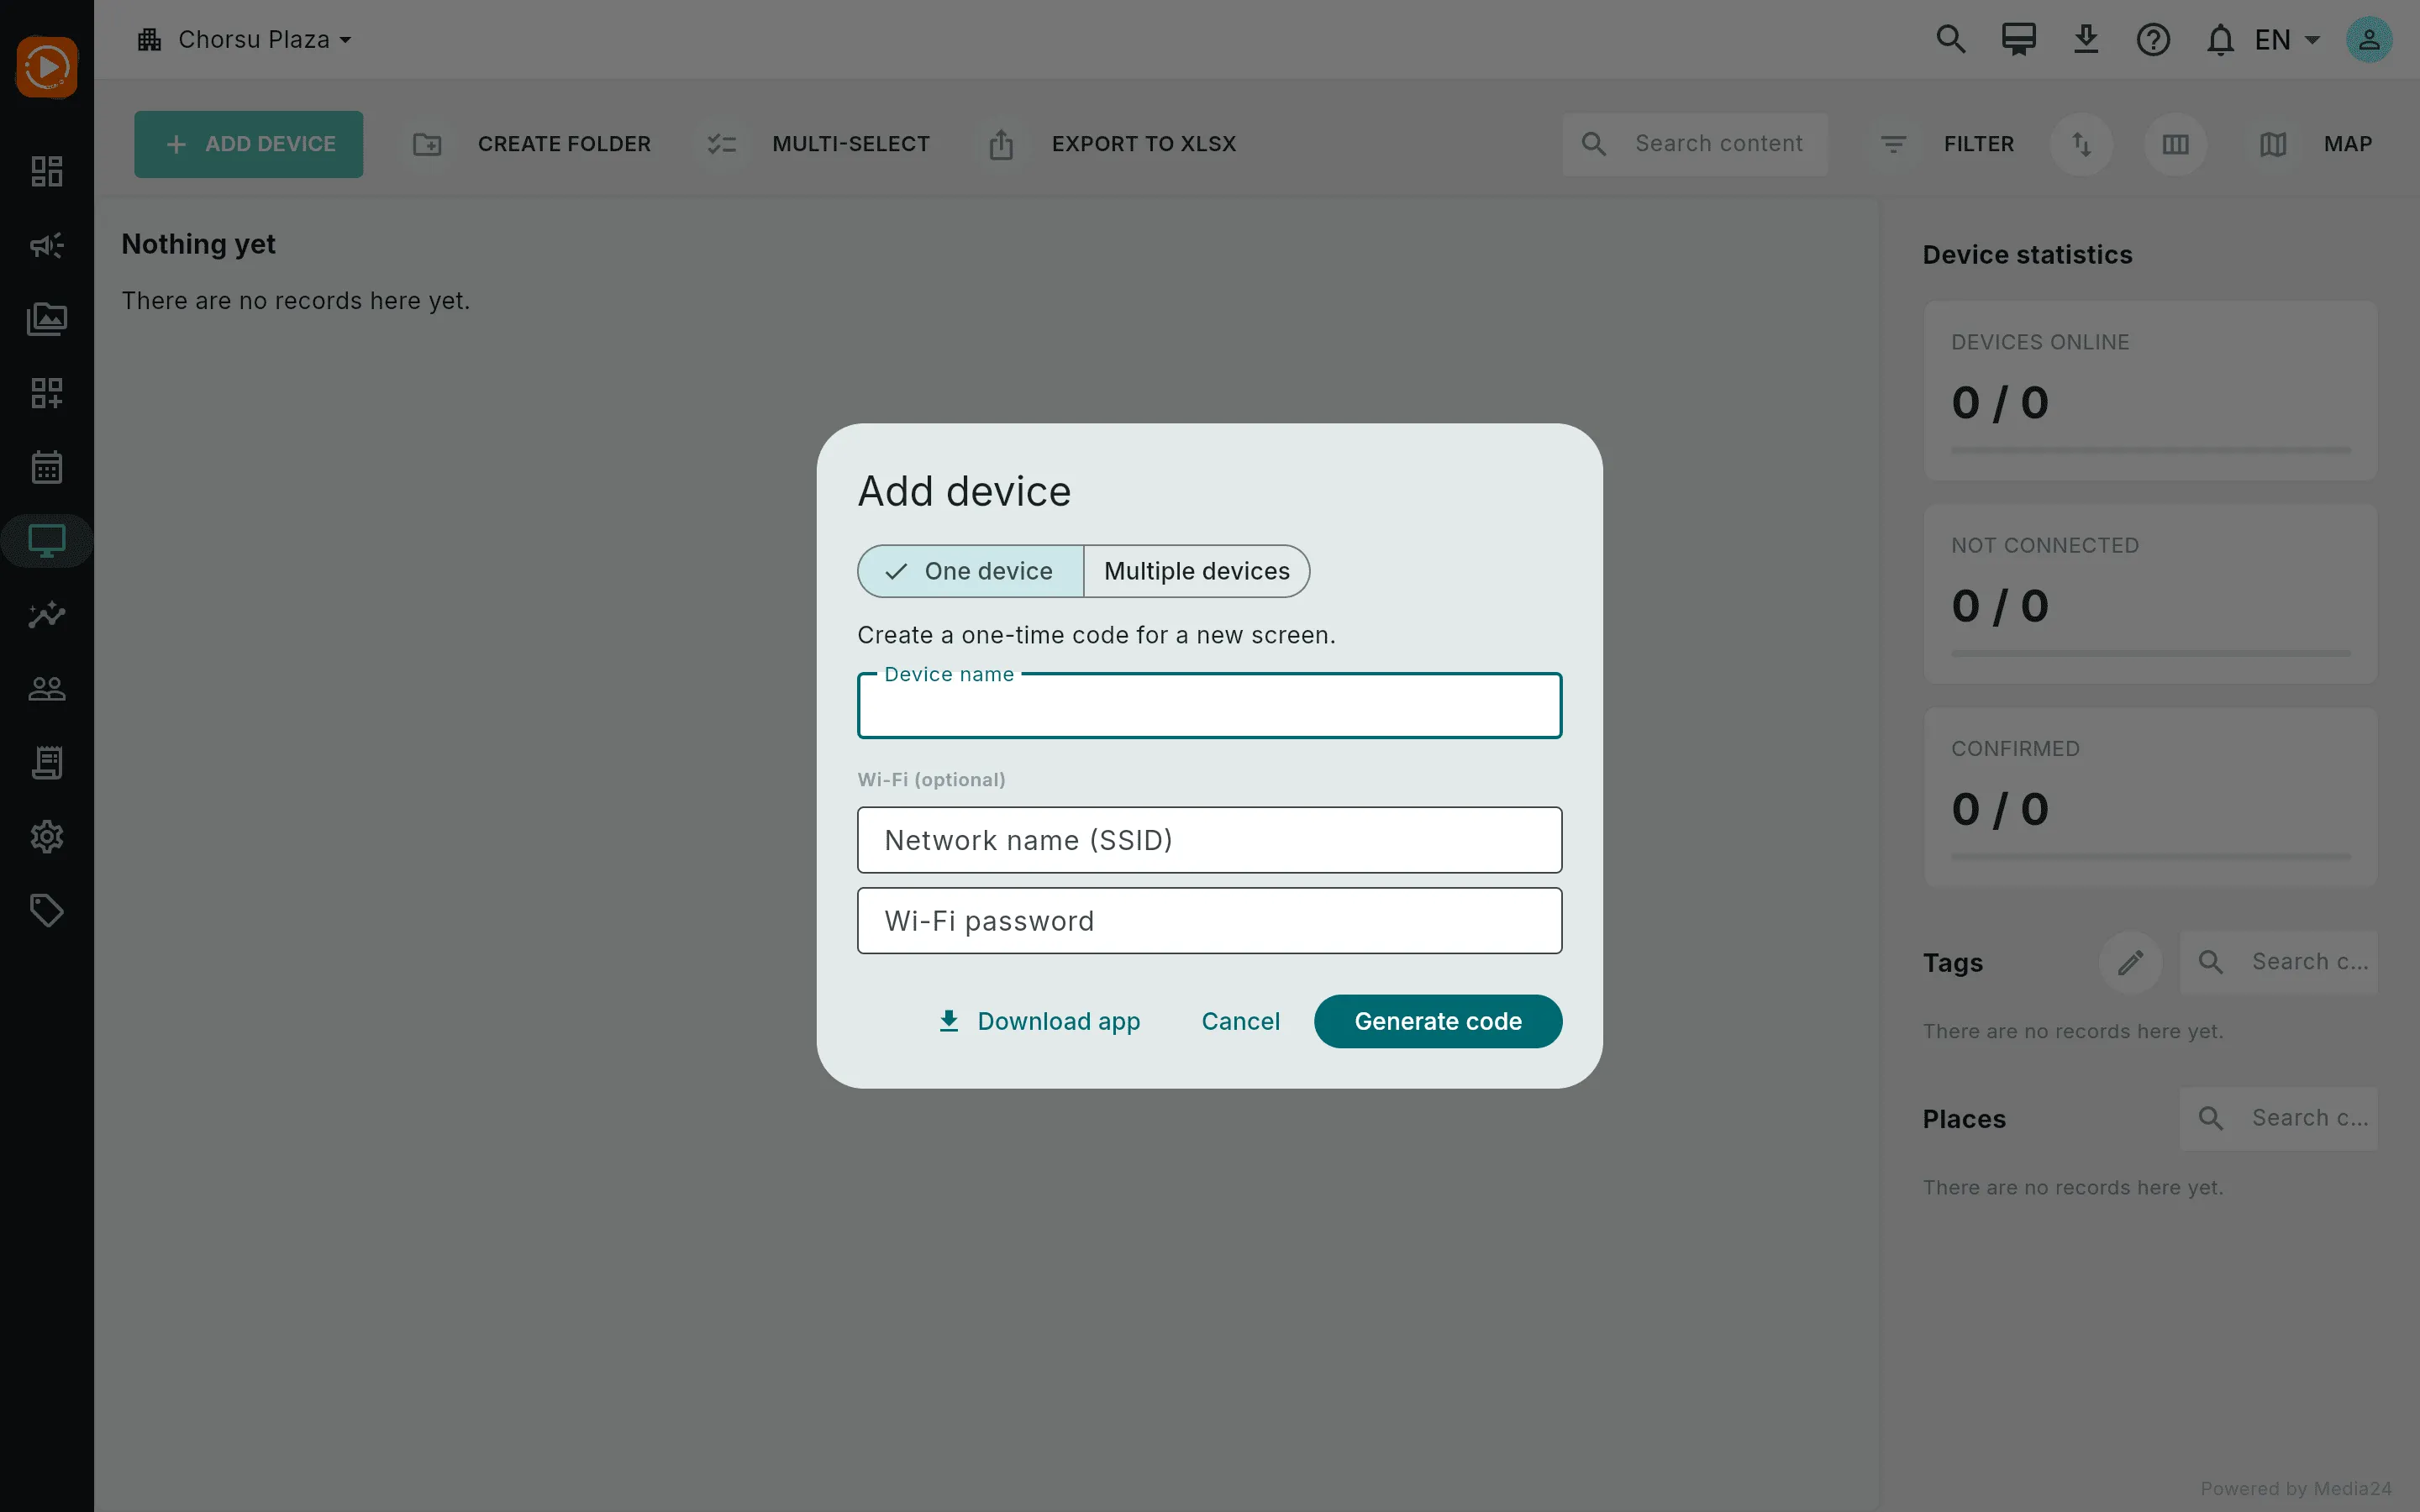This screenshot has width=2420, height=1512.
Task: Click the Wi-Fi password field
Action: pyautogui.click(x=1210, y=921)
